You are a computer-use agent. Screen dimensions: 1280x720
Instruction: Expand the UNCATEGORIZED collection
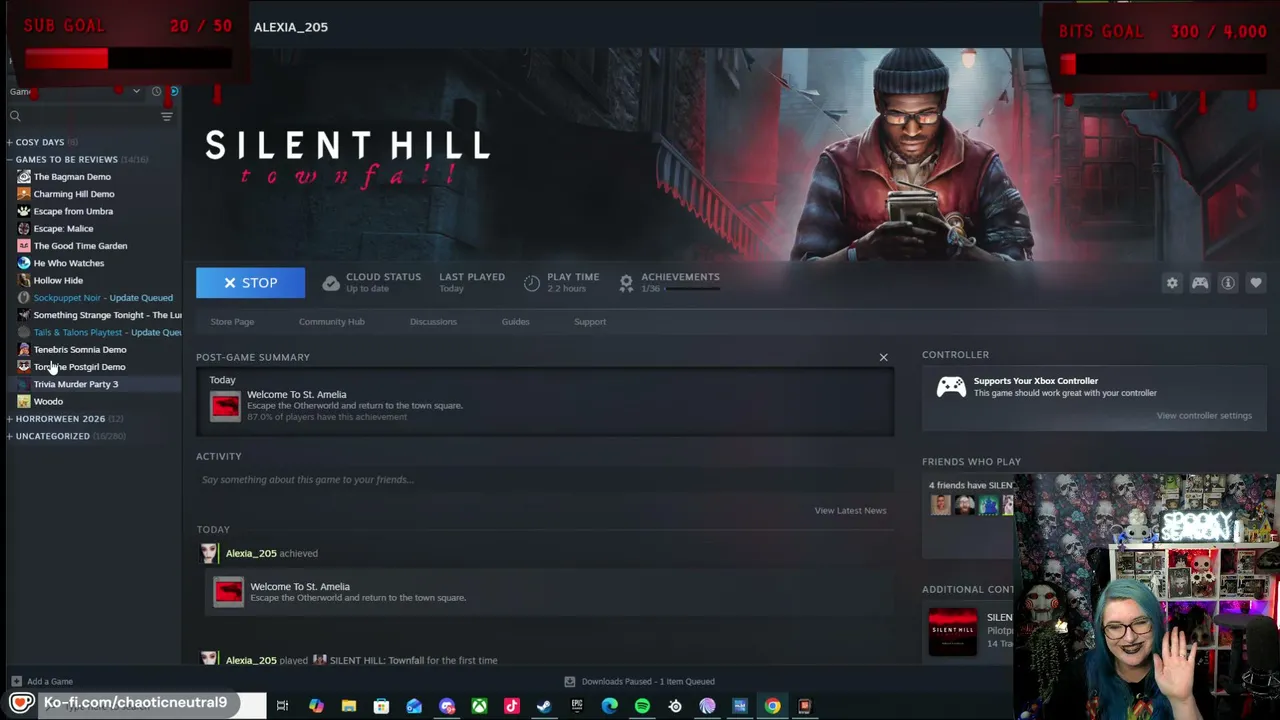pyautogui.click(x=10, y=436)
